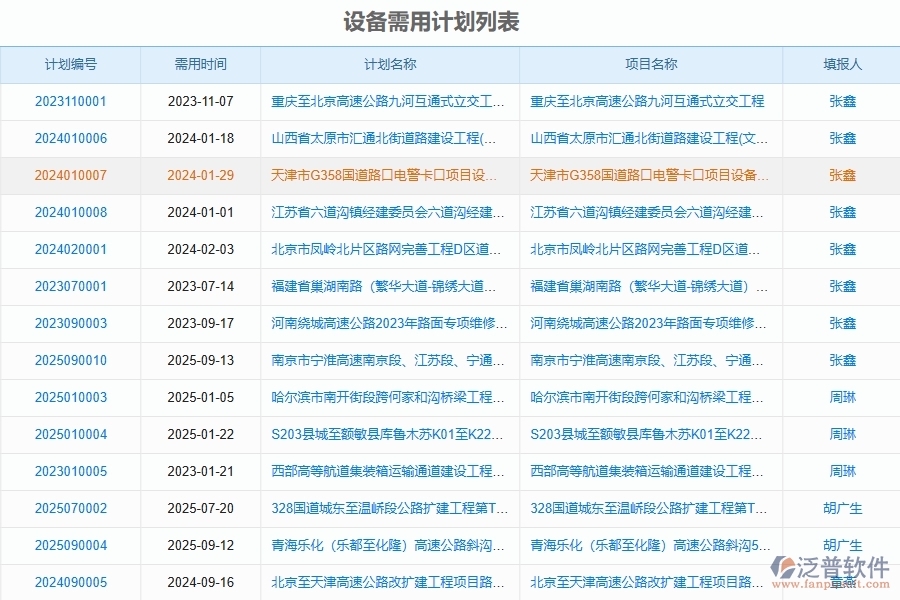Open plan number 2024090005 link
This screenshot has width=900, height=600.
pyautogui.click(x=70, y=581)
